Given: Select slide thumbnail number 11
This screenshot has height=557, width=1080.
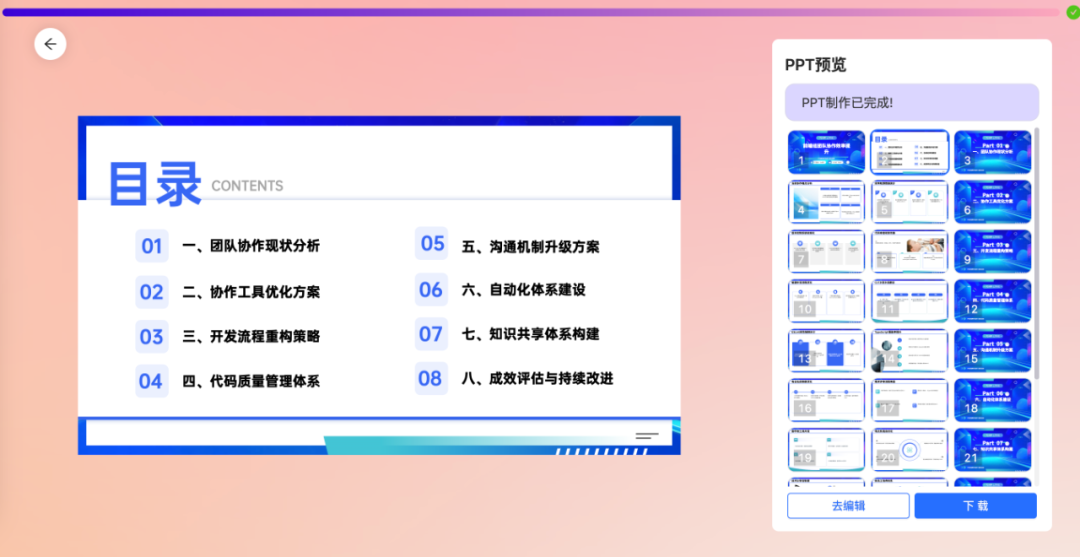Looking at the screenshot, I should pos(909,300).
